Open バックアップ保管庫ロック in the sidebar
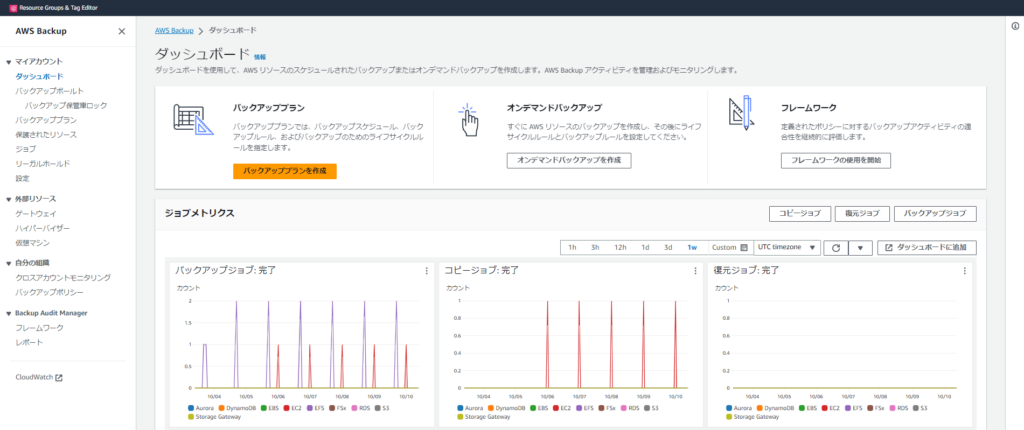 coord(66,105)
